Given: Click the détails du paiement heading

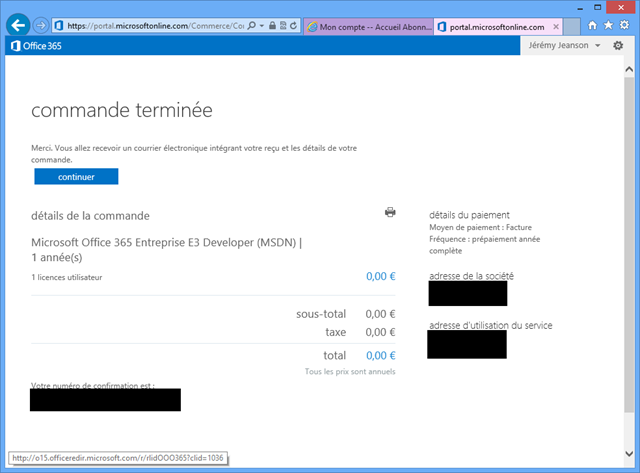Looking at the screenshot, I should coord(469,215).
